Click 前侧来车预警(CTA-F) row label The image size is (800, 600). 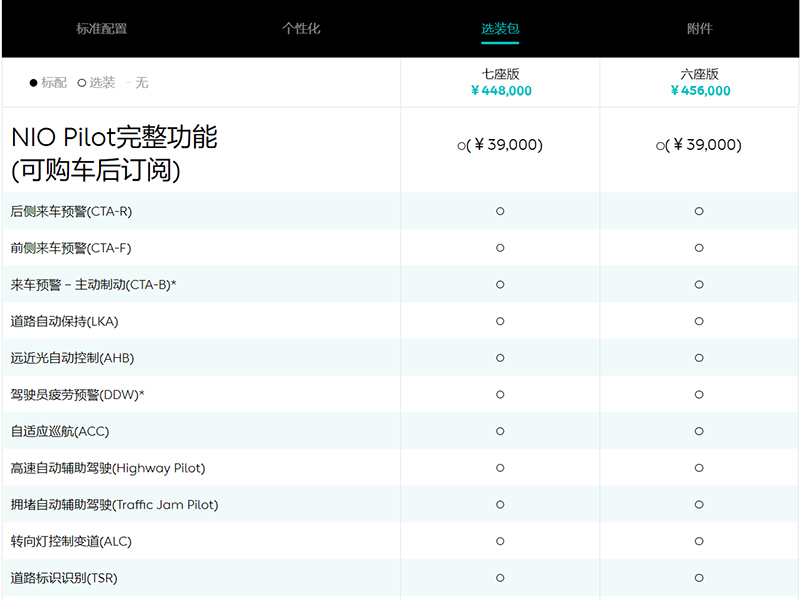[x=71, y=248]
